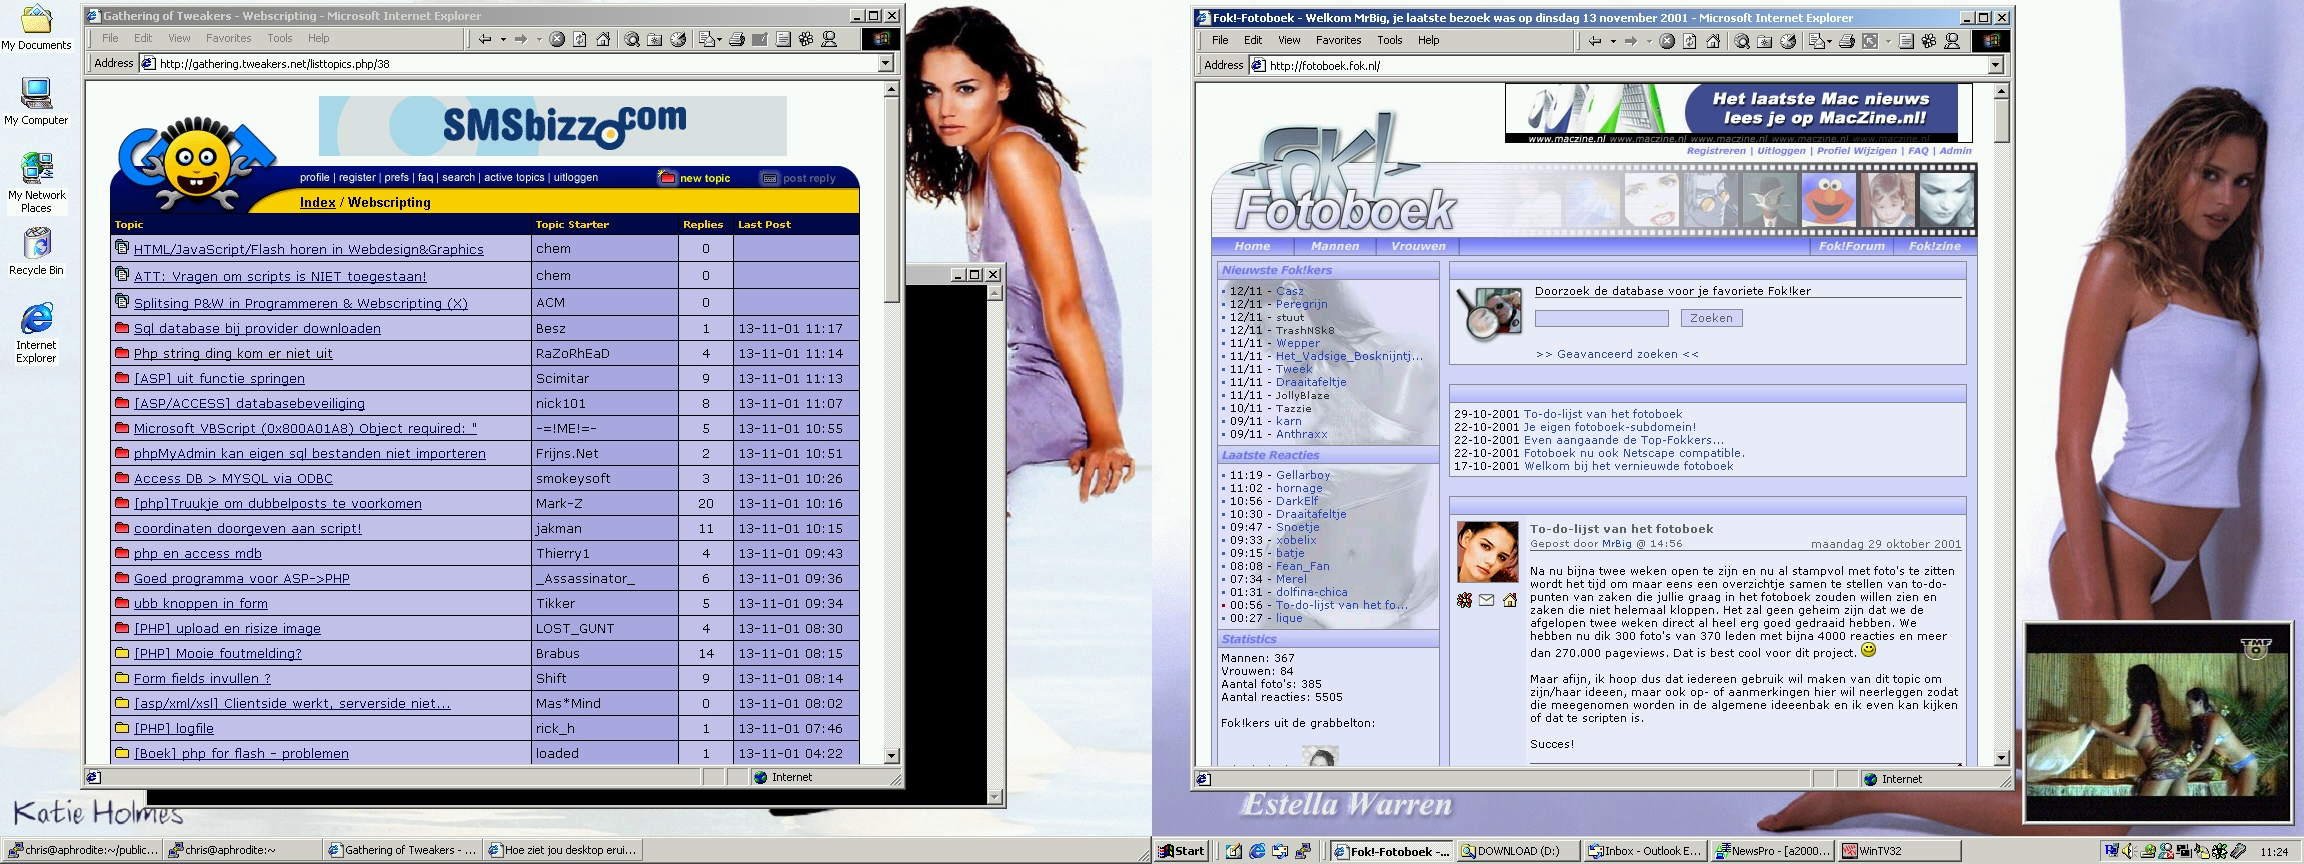Click envelope icon under To-do-lijst post avatar
Screen dimensions: 2304x864
coord(1486,600)
